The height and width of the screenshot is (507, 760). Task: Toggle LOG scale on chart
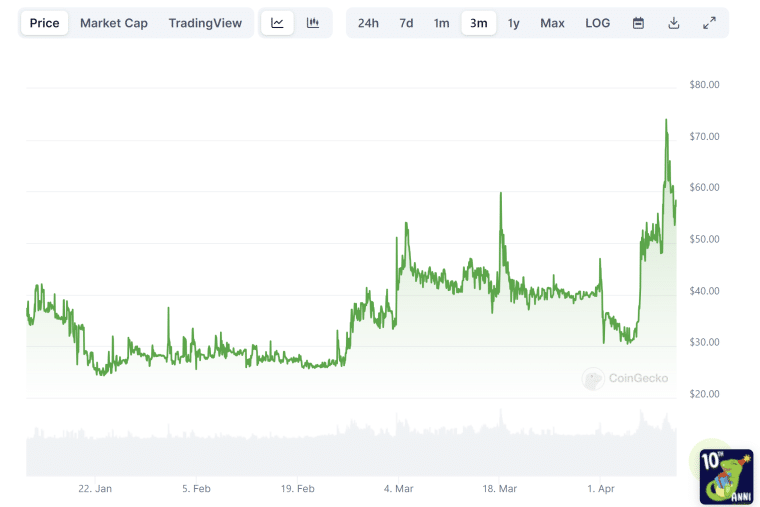[598, 23]
